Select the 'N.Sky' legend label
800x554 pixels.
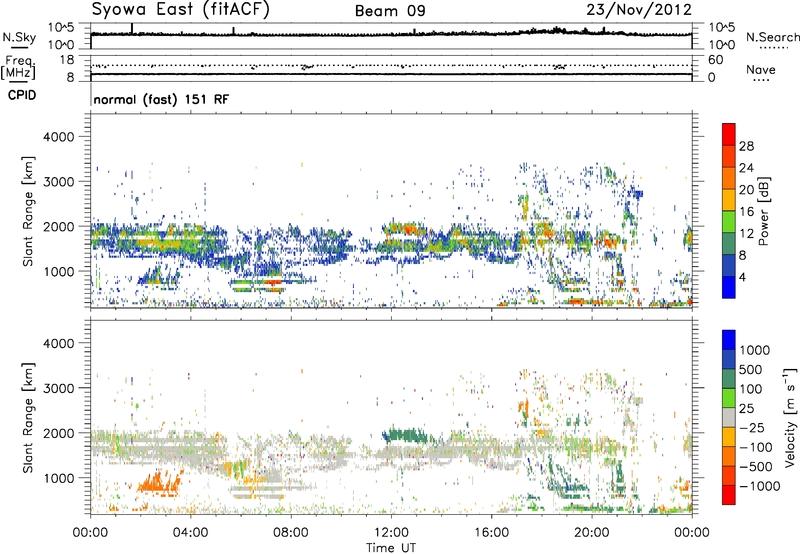pyautogui.click(x=19, y=37)
